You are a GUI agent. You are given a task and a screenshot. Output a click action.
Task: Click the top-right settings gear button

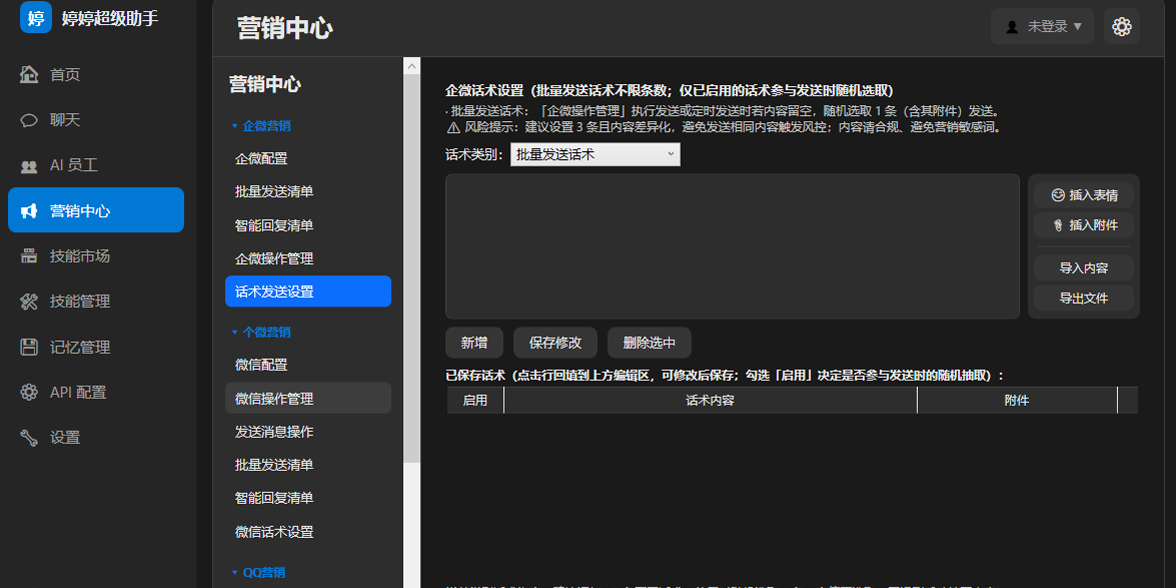pos(1122,27)
